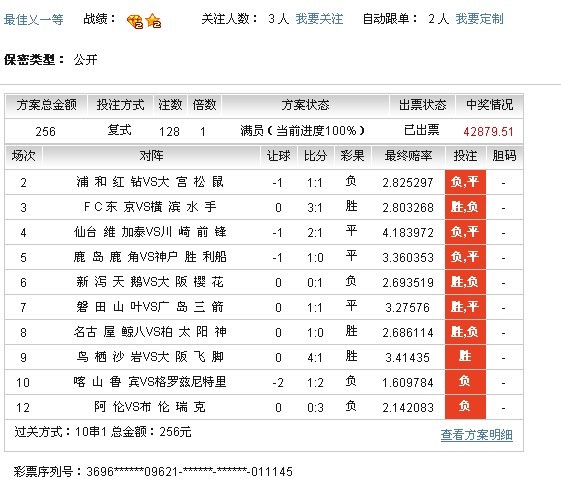This screenshot has width=561, height=493.
Task: Open 查看方案明细 plan details link
Action: 477,435
